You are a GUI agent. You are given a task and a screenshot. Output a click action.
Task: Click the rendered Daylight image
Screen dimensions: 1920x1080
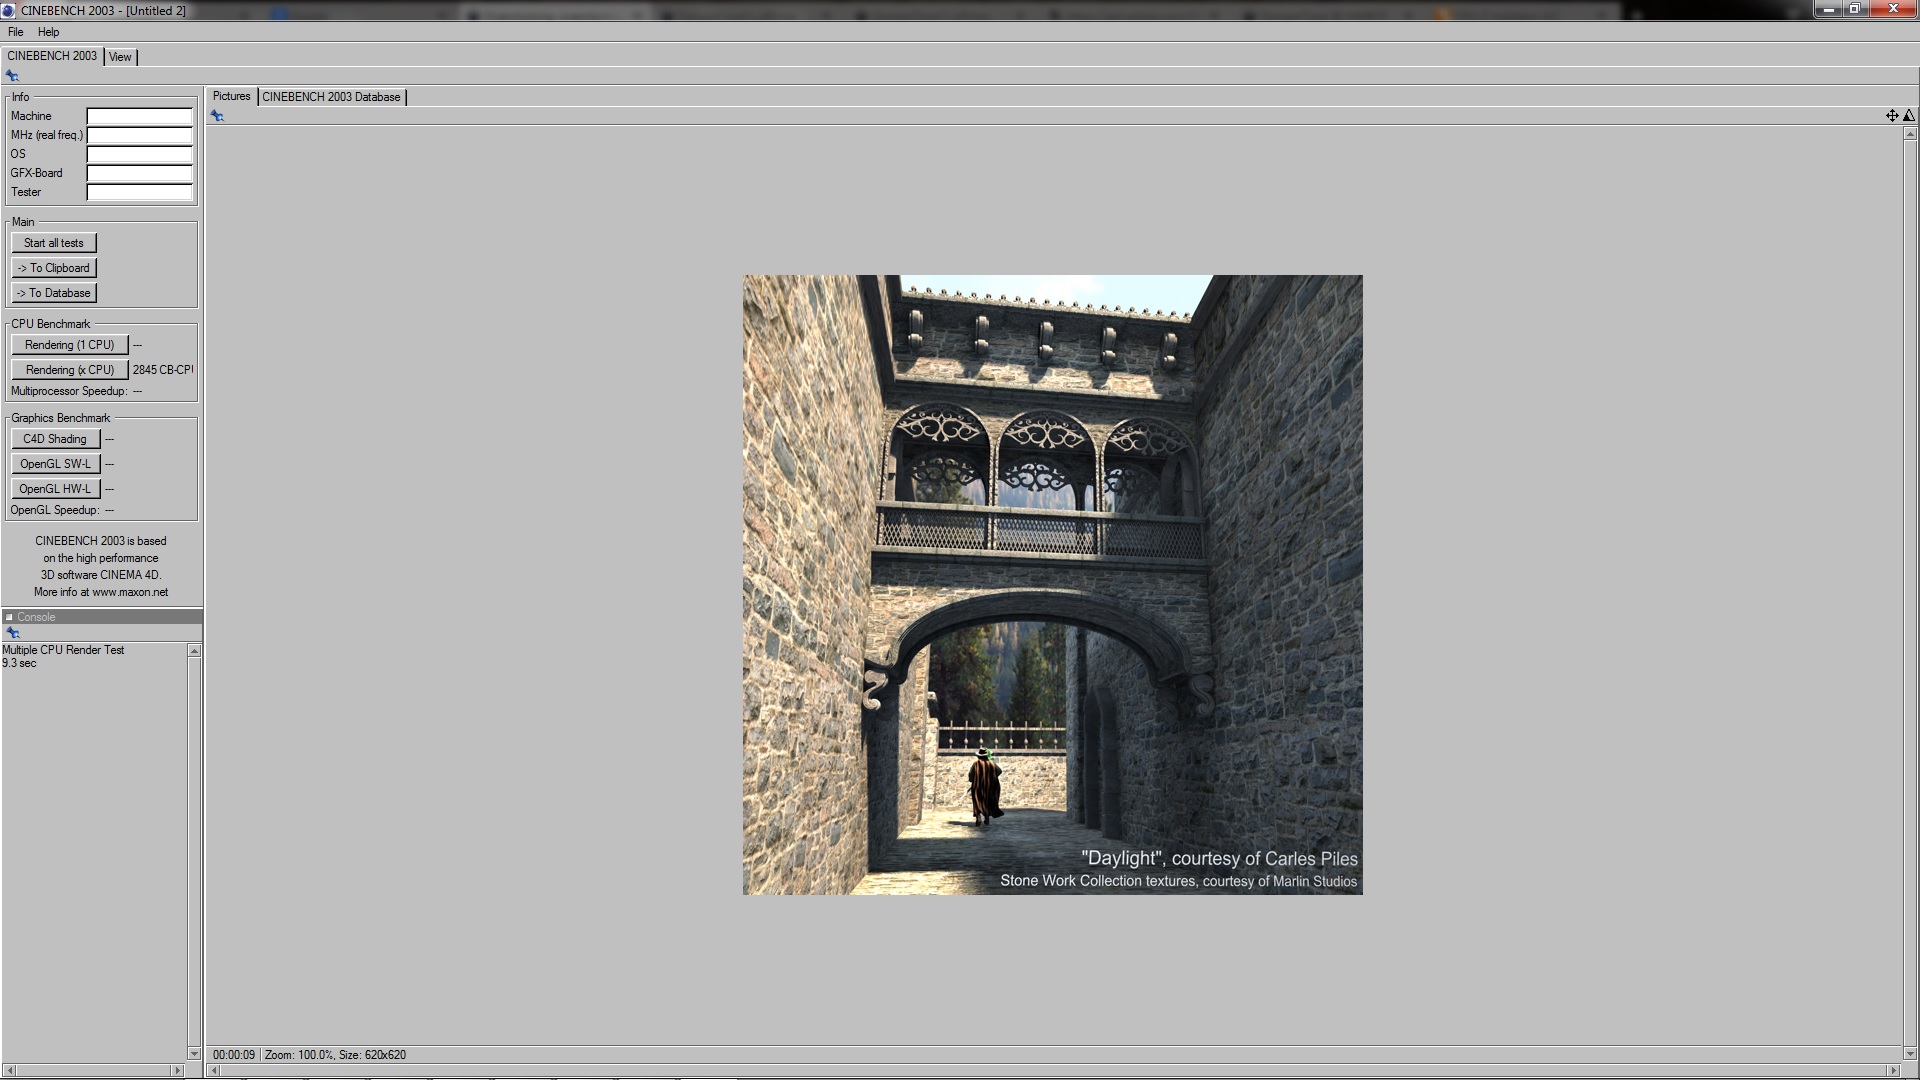pos(1052,585)
